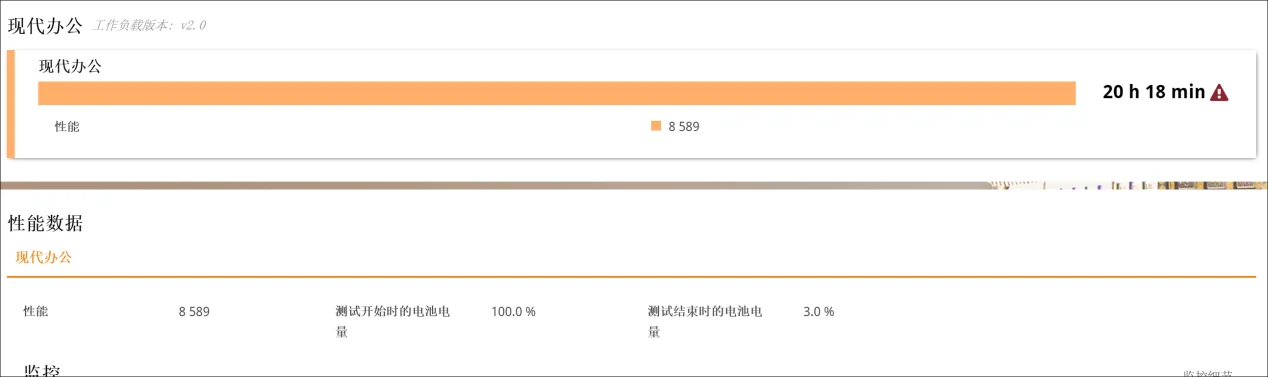Image resolution: width=1268 pixels, height=377 pixels.
Task: Click the orange legend square beside 8 589
Action: [656, 126]
